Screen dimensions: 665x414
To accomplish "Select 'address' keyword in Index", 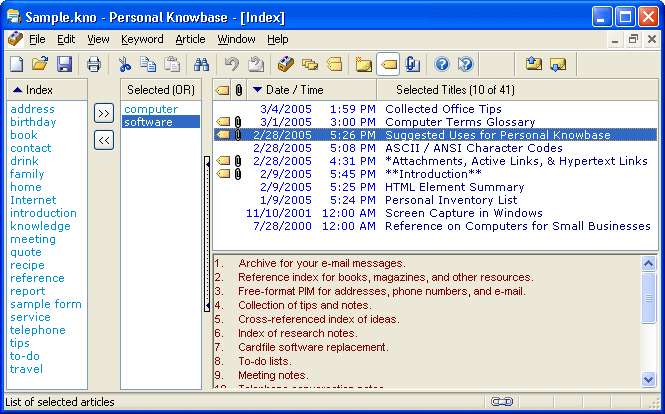I will pos(33,109).
